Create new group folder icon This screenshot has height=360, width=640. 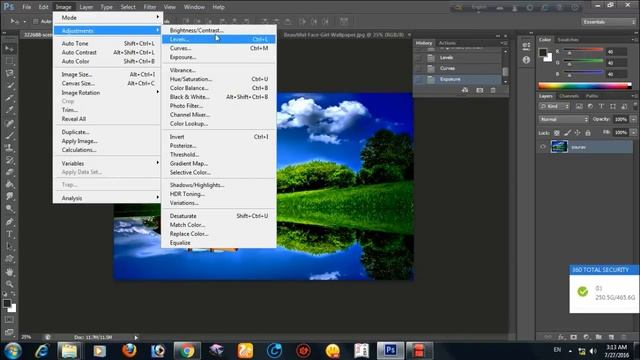click(599, 337)
